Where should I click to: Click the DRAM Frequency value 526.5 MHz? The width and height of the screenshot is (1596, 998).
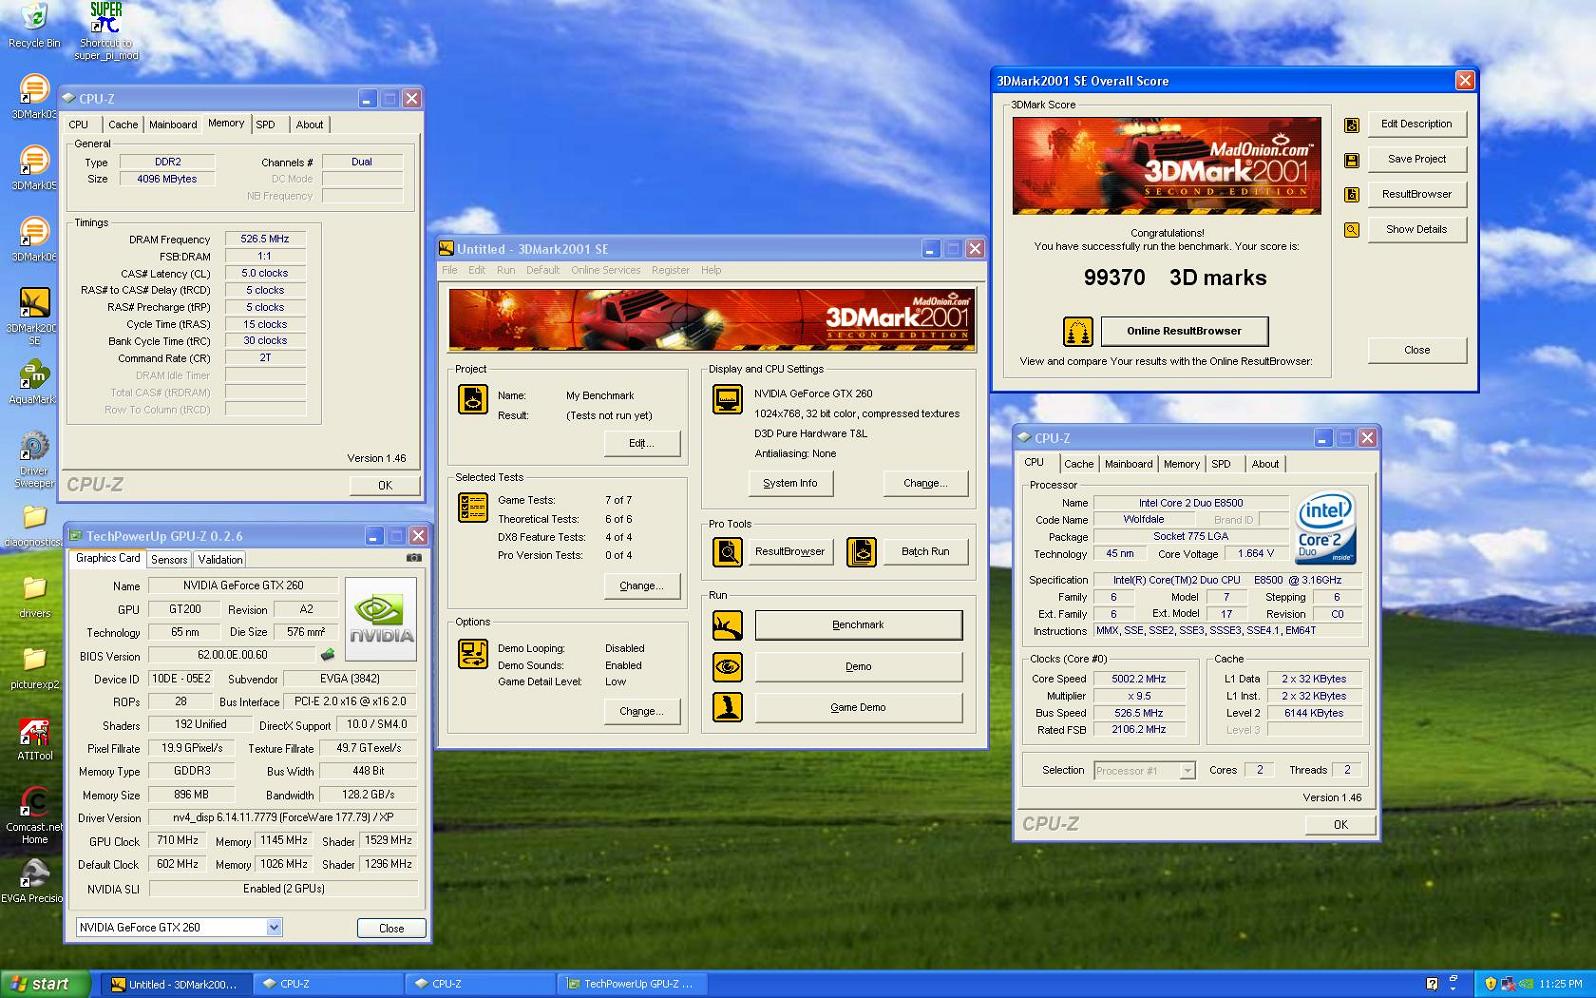point(265,239)
